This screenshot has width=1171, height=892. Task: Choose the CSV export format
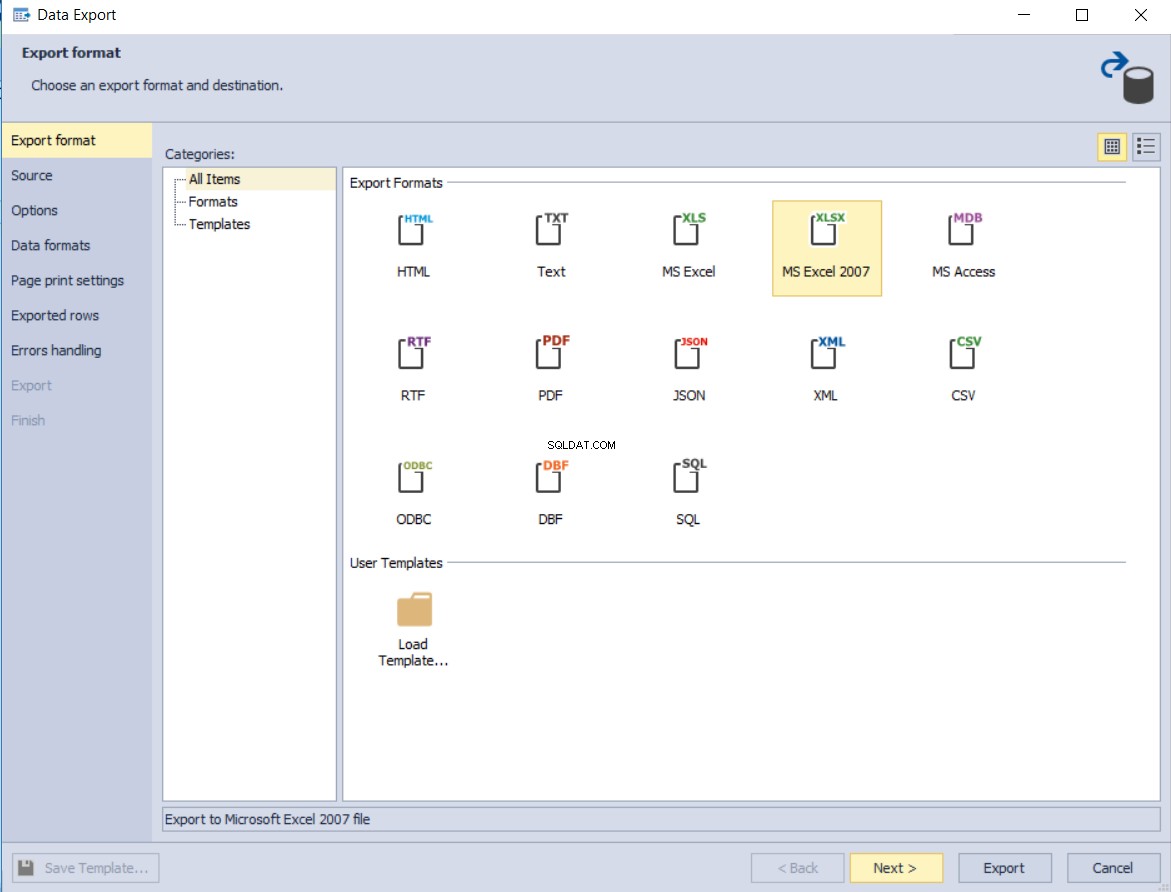point(964,353)
